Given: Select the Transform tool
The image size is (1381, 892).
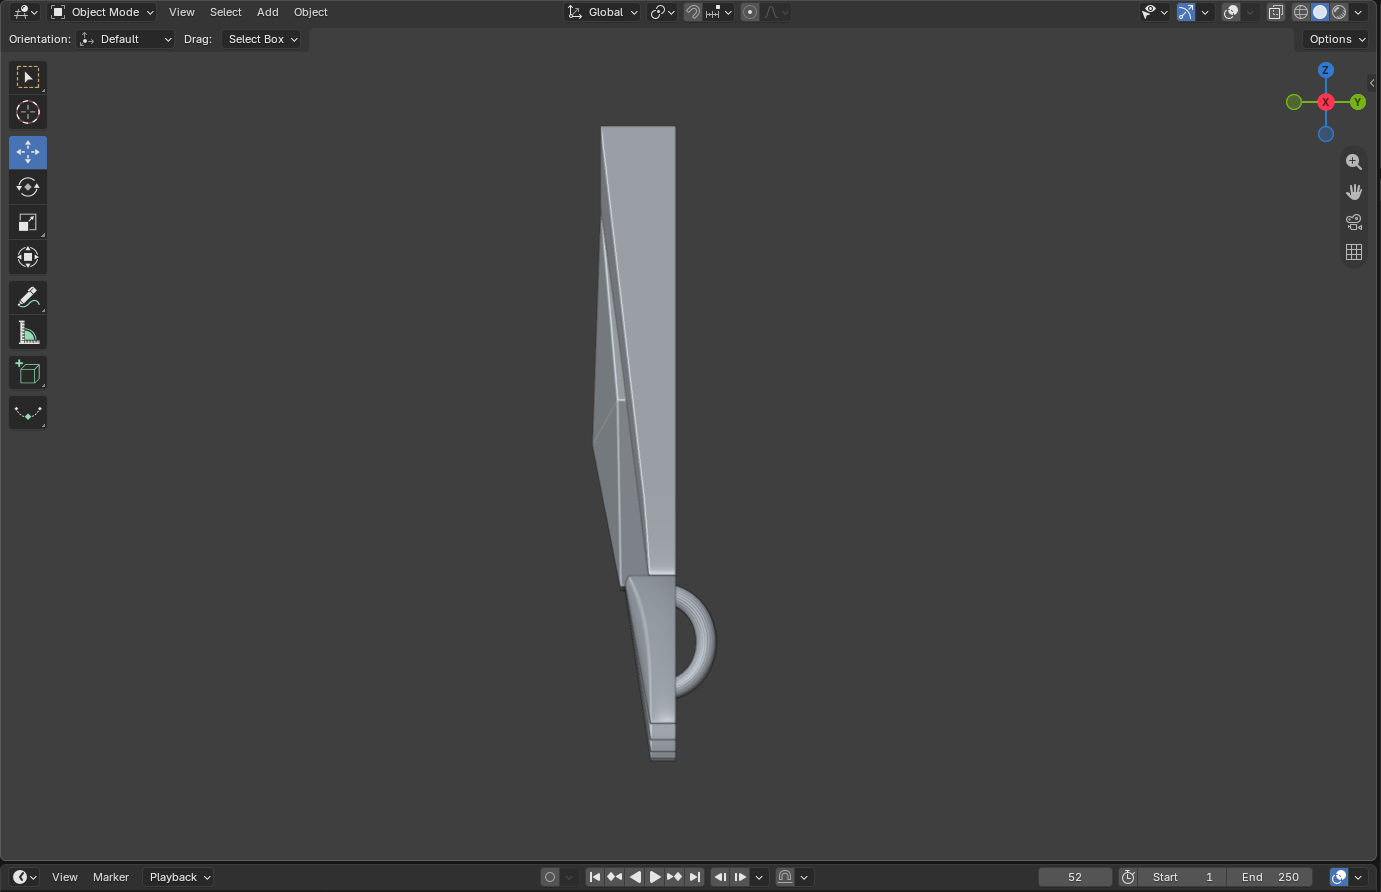Looking at the screenshot, I should pyautogui.click(x=28, y=257).
